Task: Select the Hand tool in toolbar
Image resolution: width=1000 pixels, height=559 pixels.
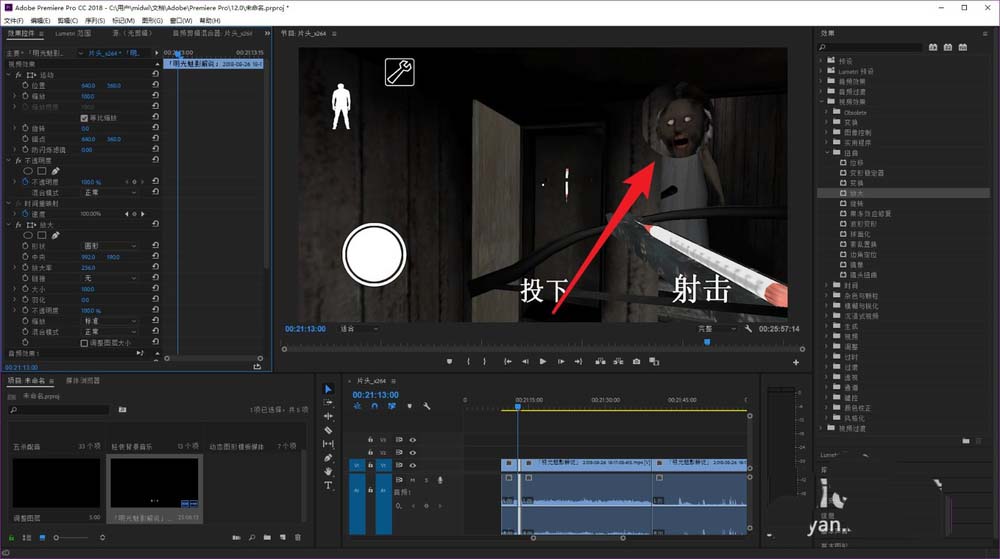Action: (328, 471)
